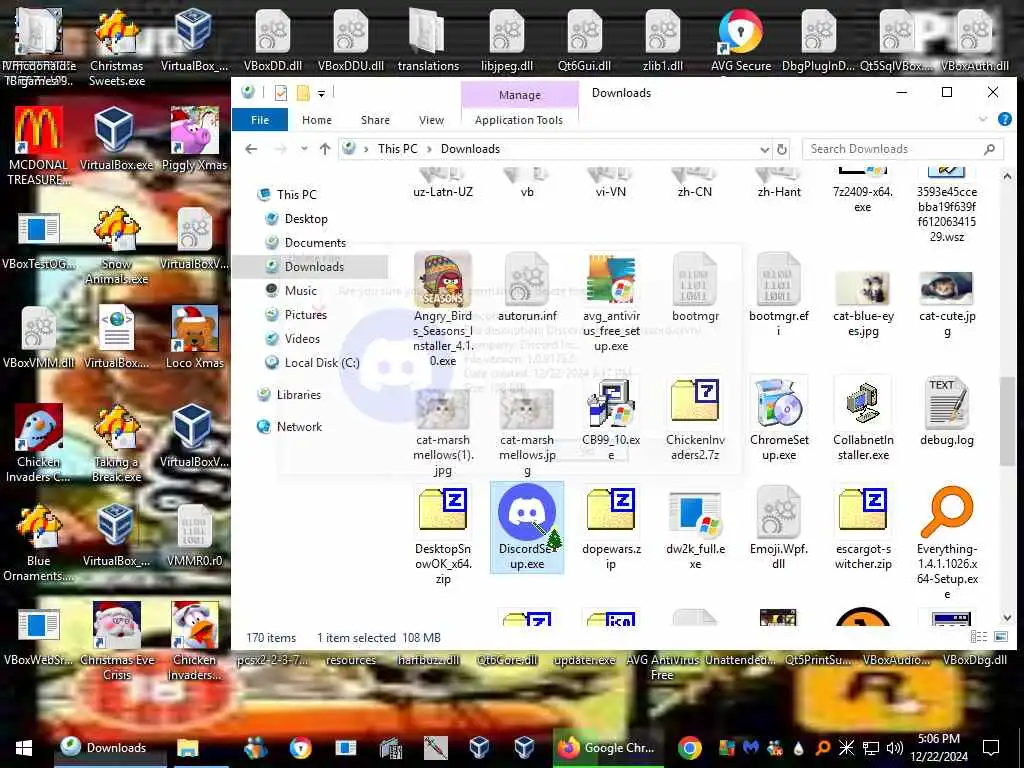Expand the address bar history dropdown
This screenshot has width=1024, height=768.
coord(765,150)
